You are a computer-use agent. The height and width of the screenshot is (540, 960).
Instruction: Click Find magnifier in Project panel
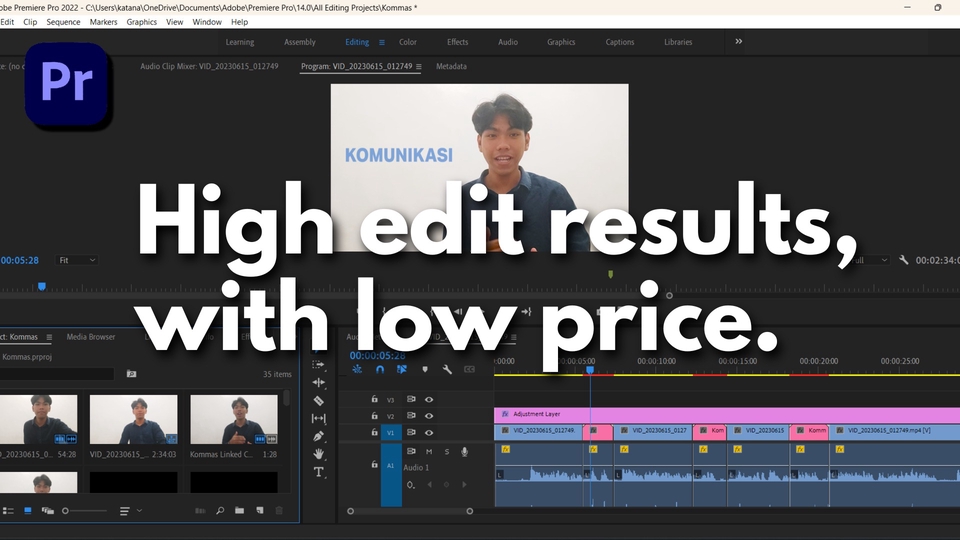pyautogui.click(x=220, y=511)
